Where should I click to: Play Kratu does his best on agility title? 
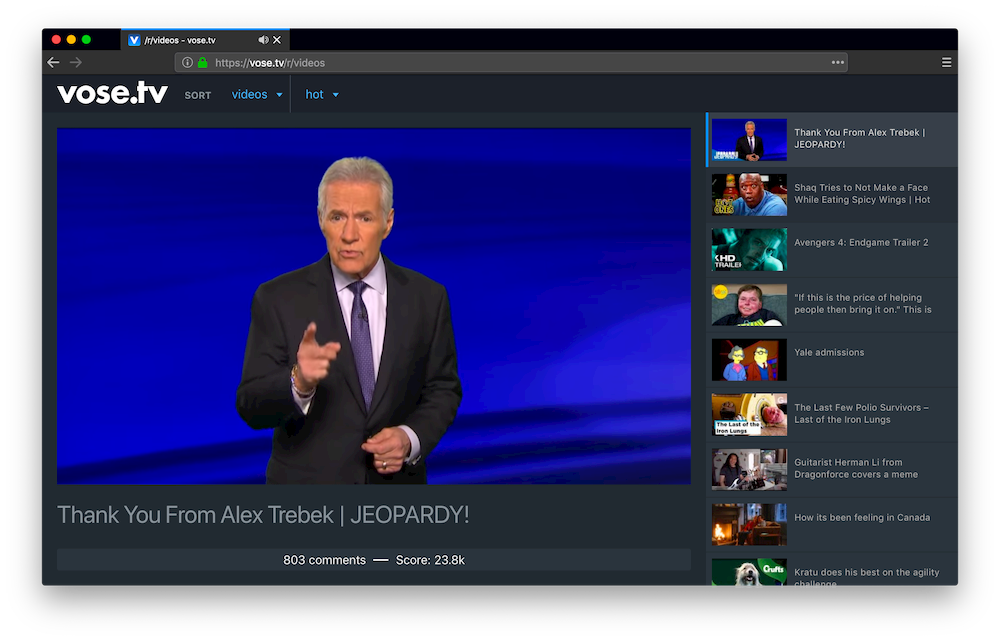point(867,577)
